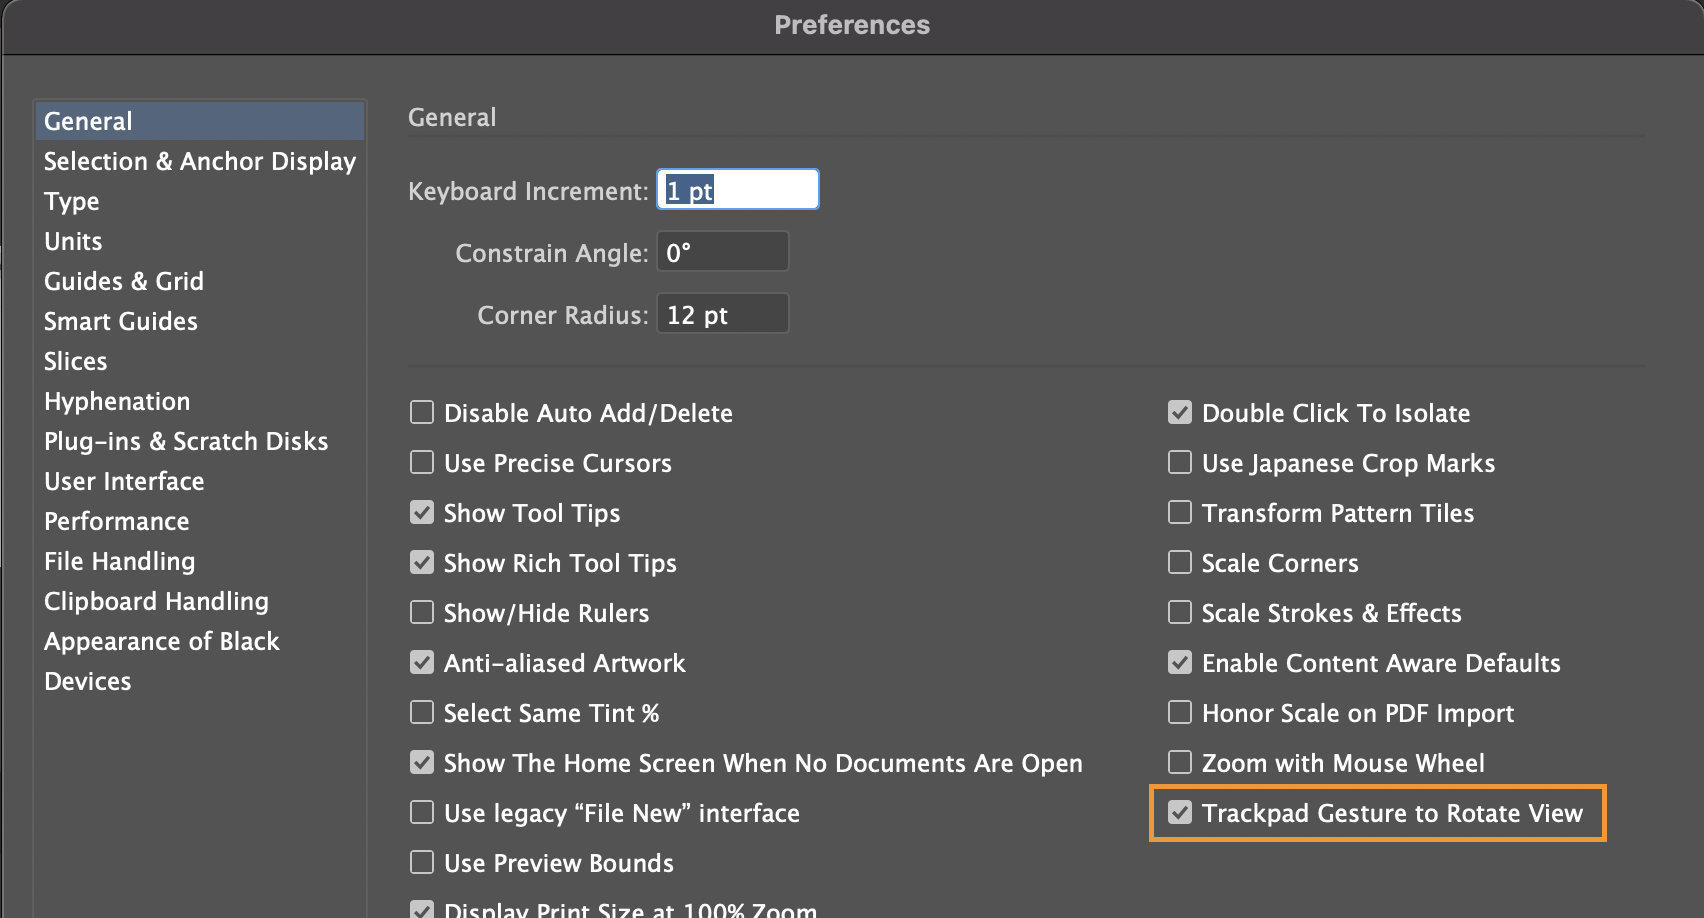Disable Show Rich Tool Tips option
This screenshot has height=918, width=1704.
(422, 562)
